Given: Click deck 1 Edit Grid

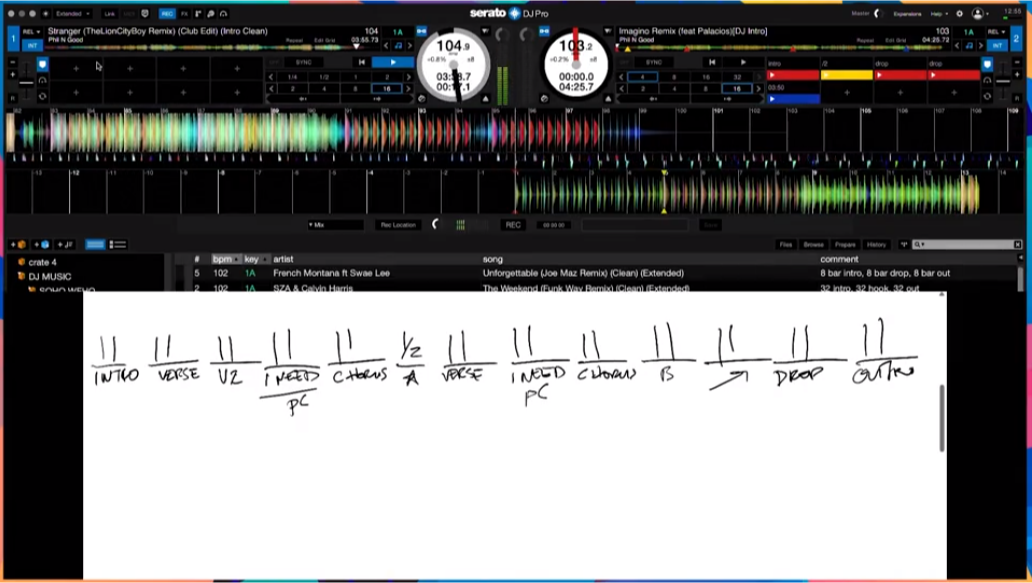Looking at the screenshot, I should click(x=324, y=41).
